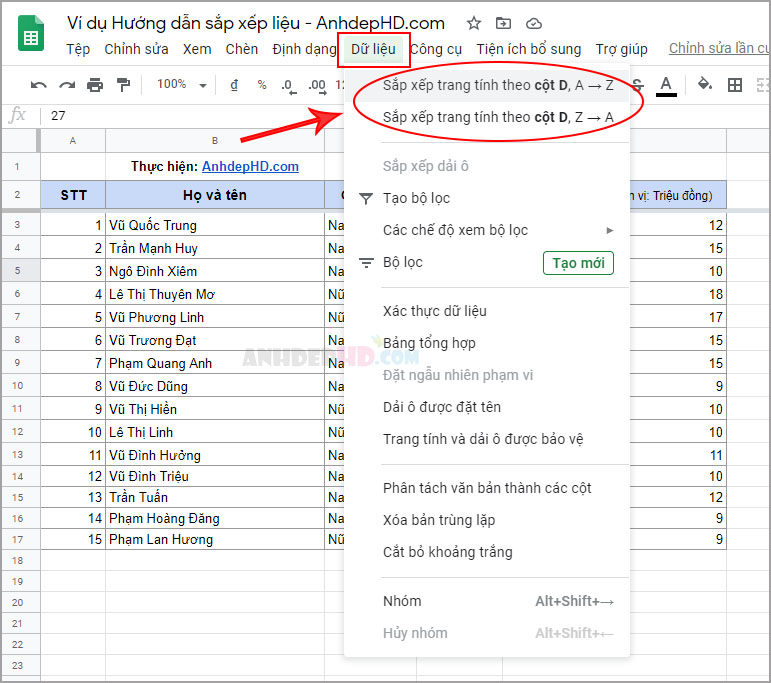Select cell Lê Thị Thuyên Mơ
771x683 pixels.
point(215,294)
